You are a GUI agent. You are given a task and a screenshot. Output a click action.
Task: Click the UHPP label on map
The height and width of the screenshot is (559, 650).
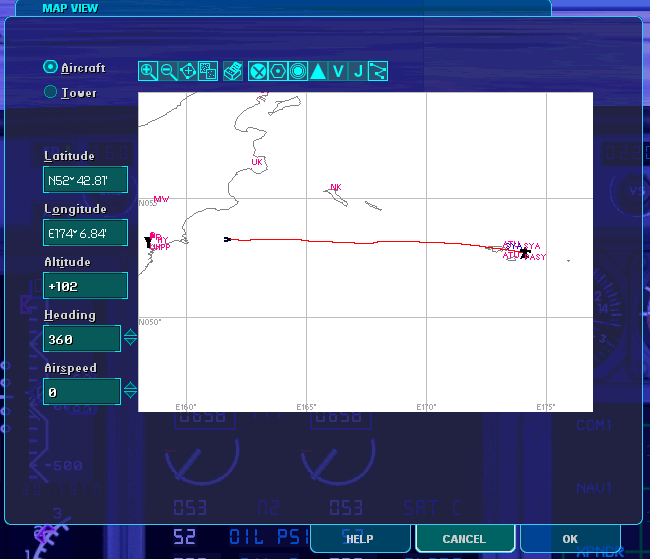point(160,247)
